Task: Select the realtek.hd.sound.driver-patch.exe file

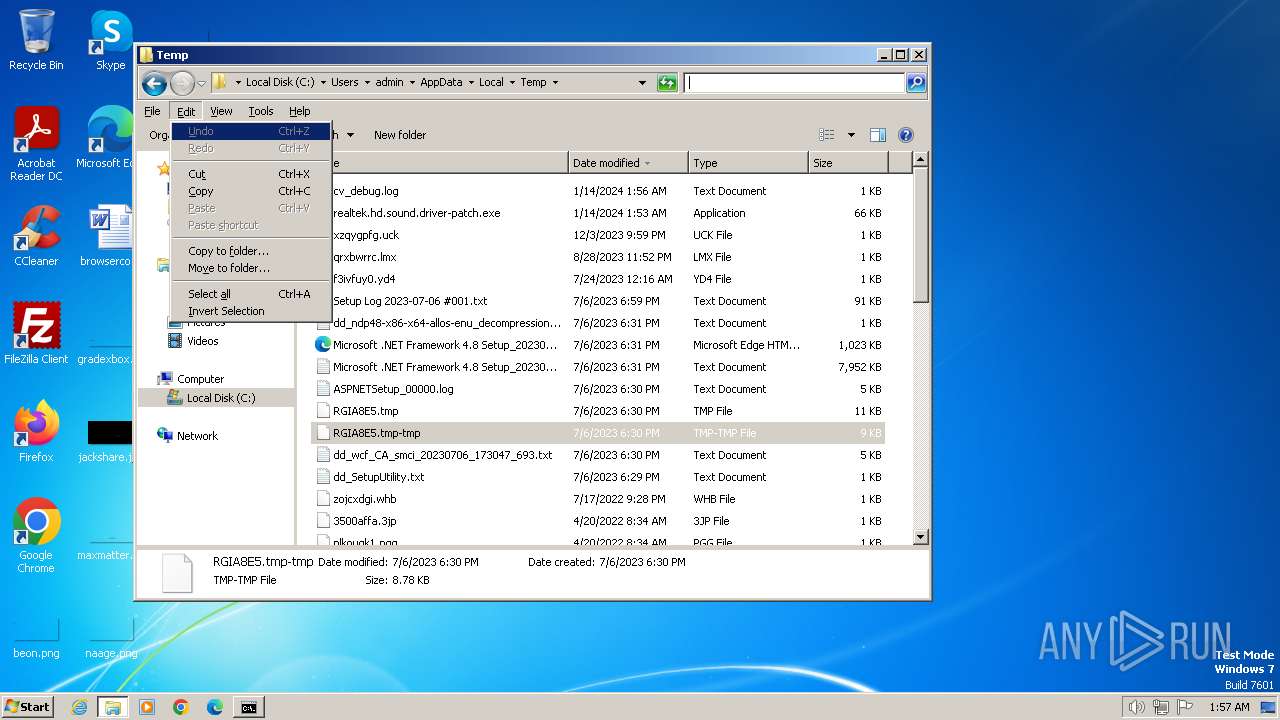Action: click(x=598, y=213)
